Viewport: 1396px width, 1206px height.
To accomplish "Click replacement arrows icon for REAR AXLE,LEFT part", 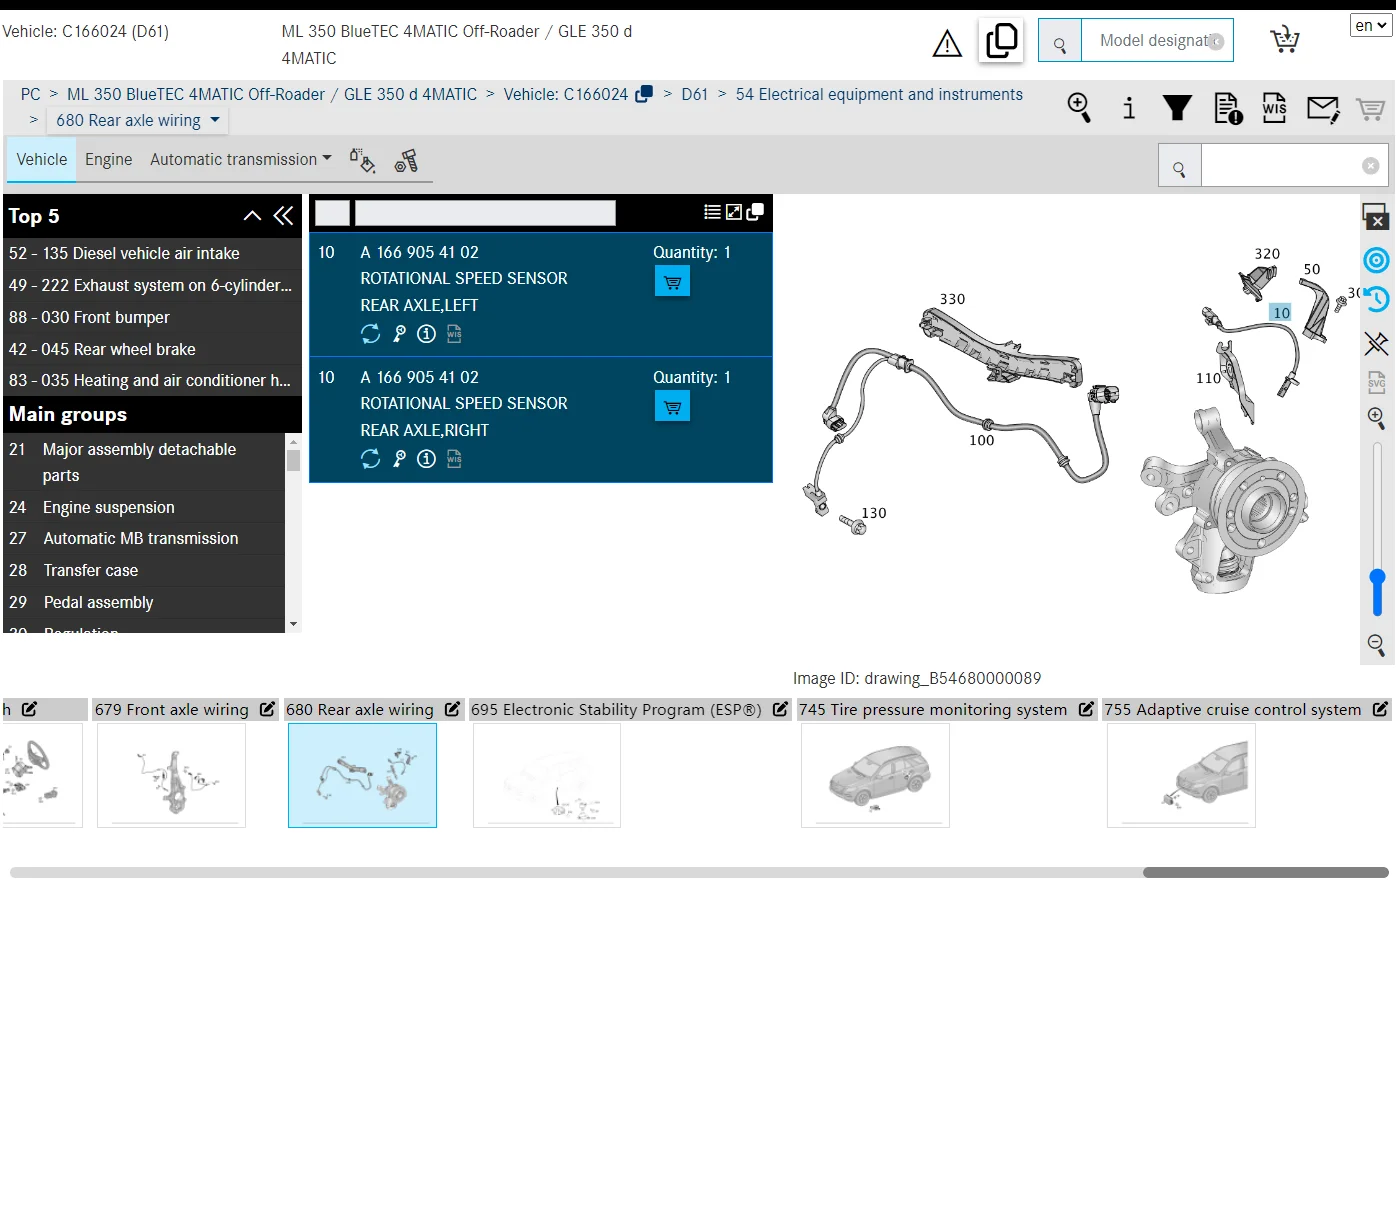I will coord(371,334).
